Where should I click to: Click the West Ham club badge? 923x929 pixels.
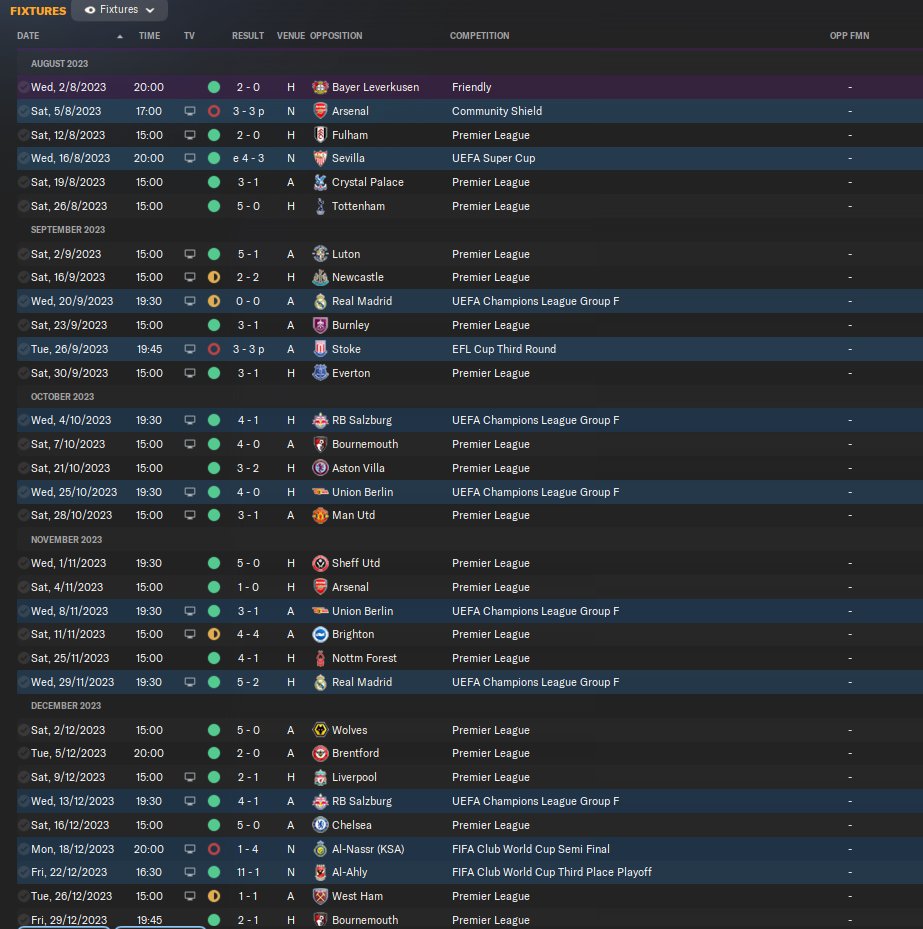(x=320, y=896)
